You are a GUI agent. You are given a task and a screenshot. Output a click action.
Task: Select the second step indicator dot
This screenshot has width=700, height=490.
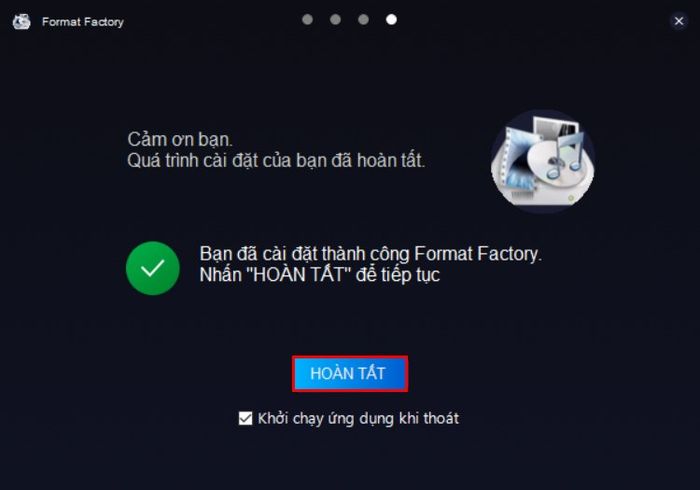click(x=335, y=19)
